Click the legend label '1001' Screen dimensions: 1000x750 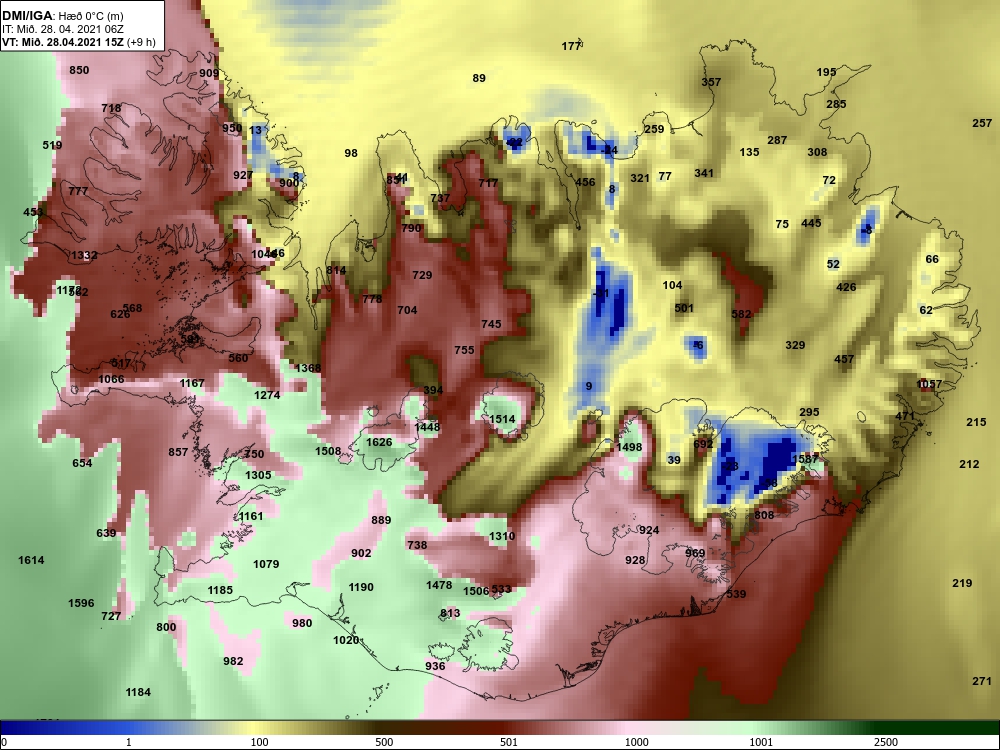tap(761, 742)
